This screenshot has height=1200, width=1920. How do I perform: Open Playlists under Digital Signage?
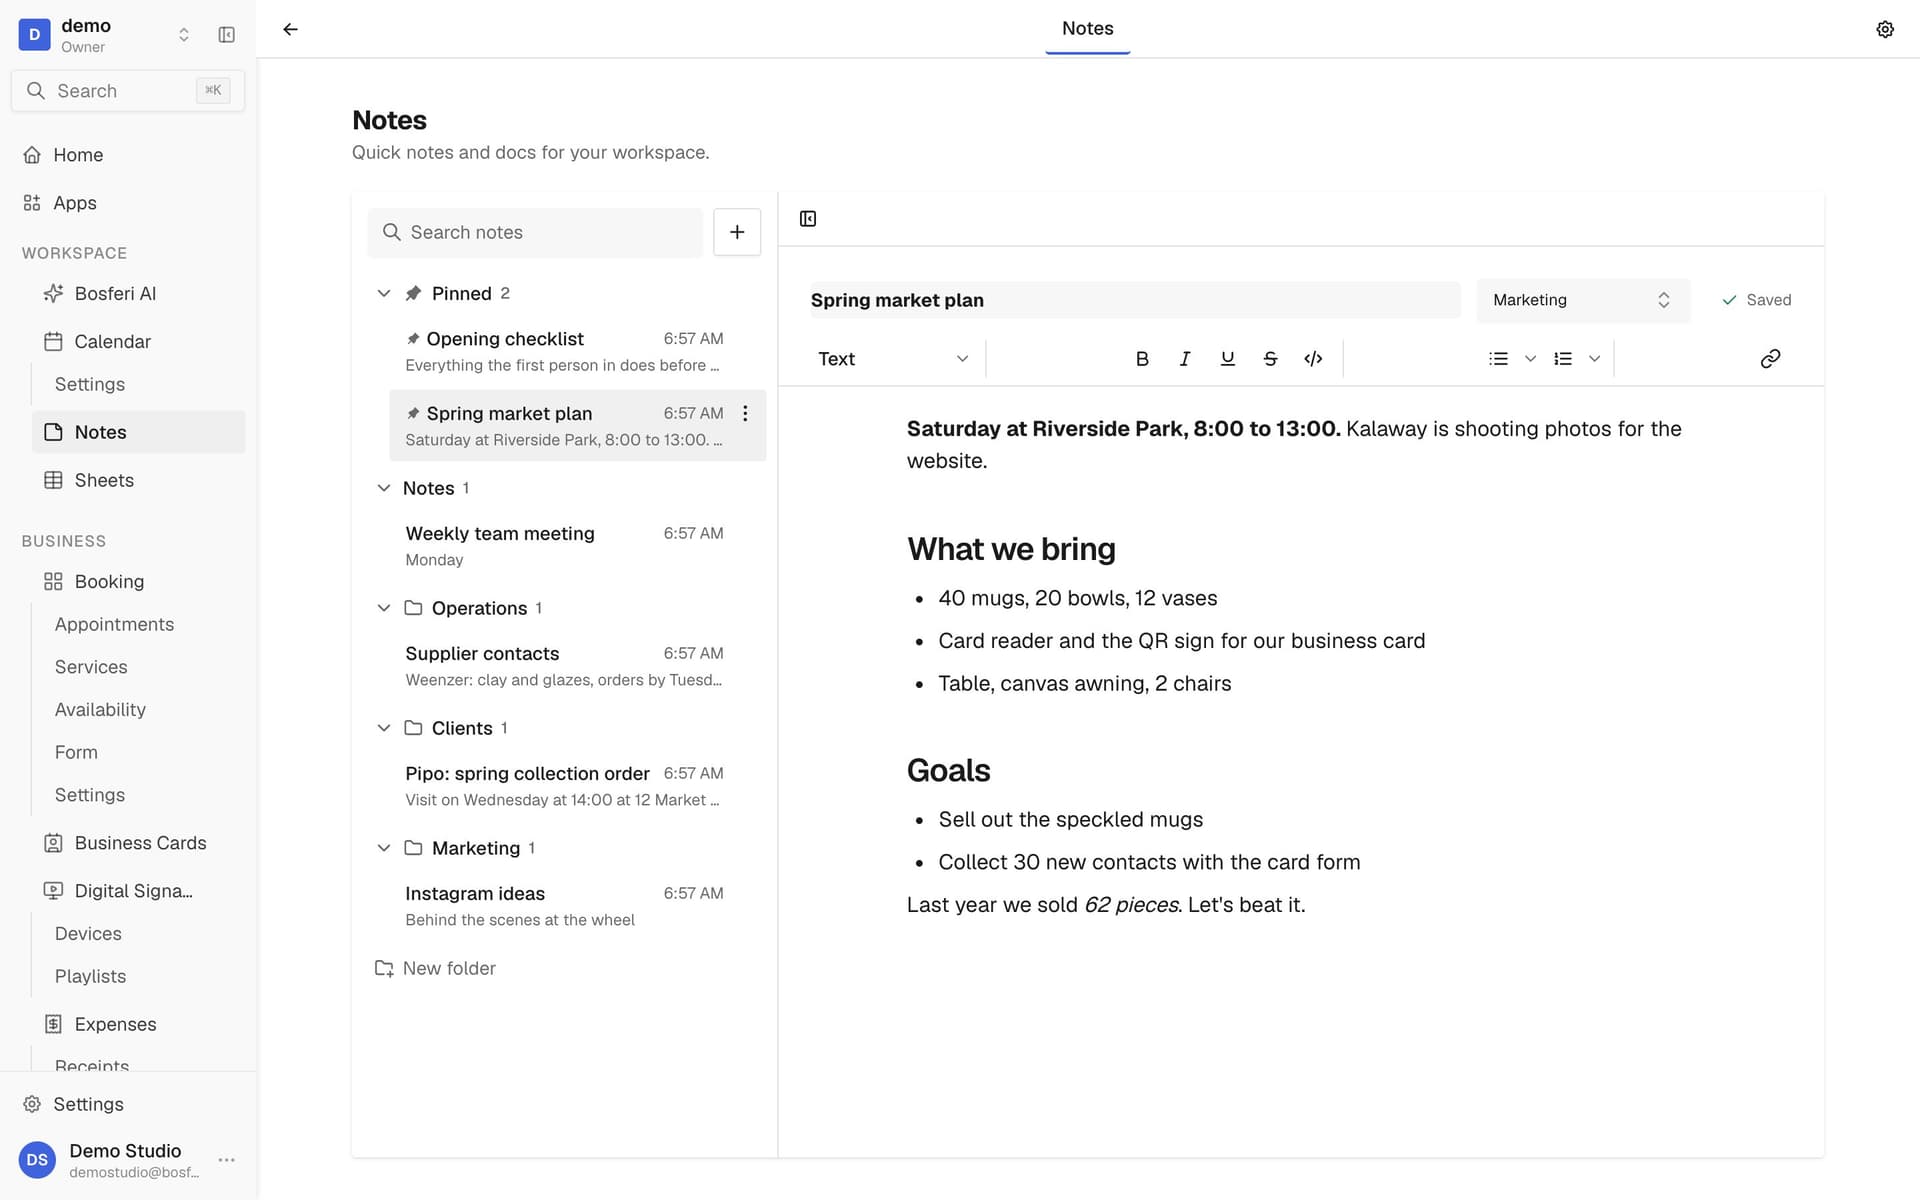click(x=90, y=976)
